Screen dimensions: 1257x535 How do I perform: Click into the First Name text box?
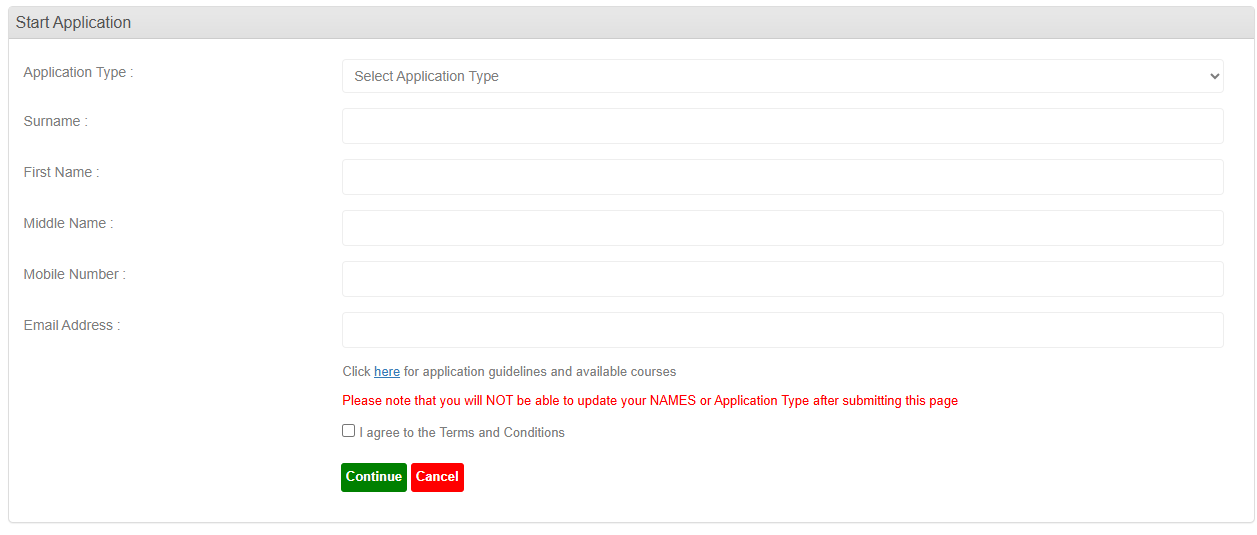pos(782,177)
